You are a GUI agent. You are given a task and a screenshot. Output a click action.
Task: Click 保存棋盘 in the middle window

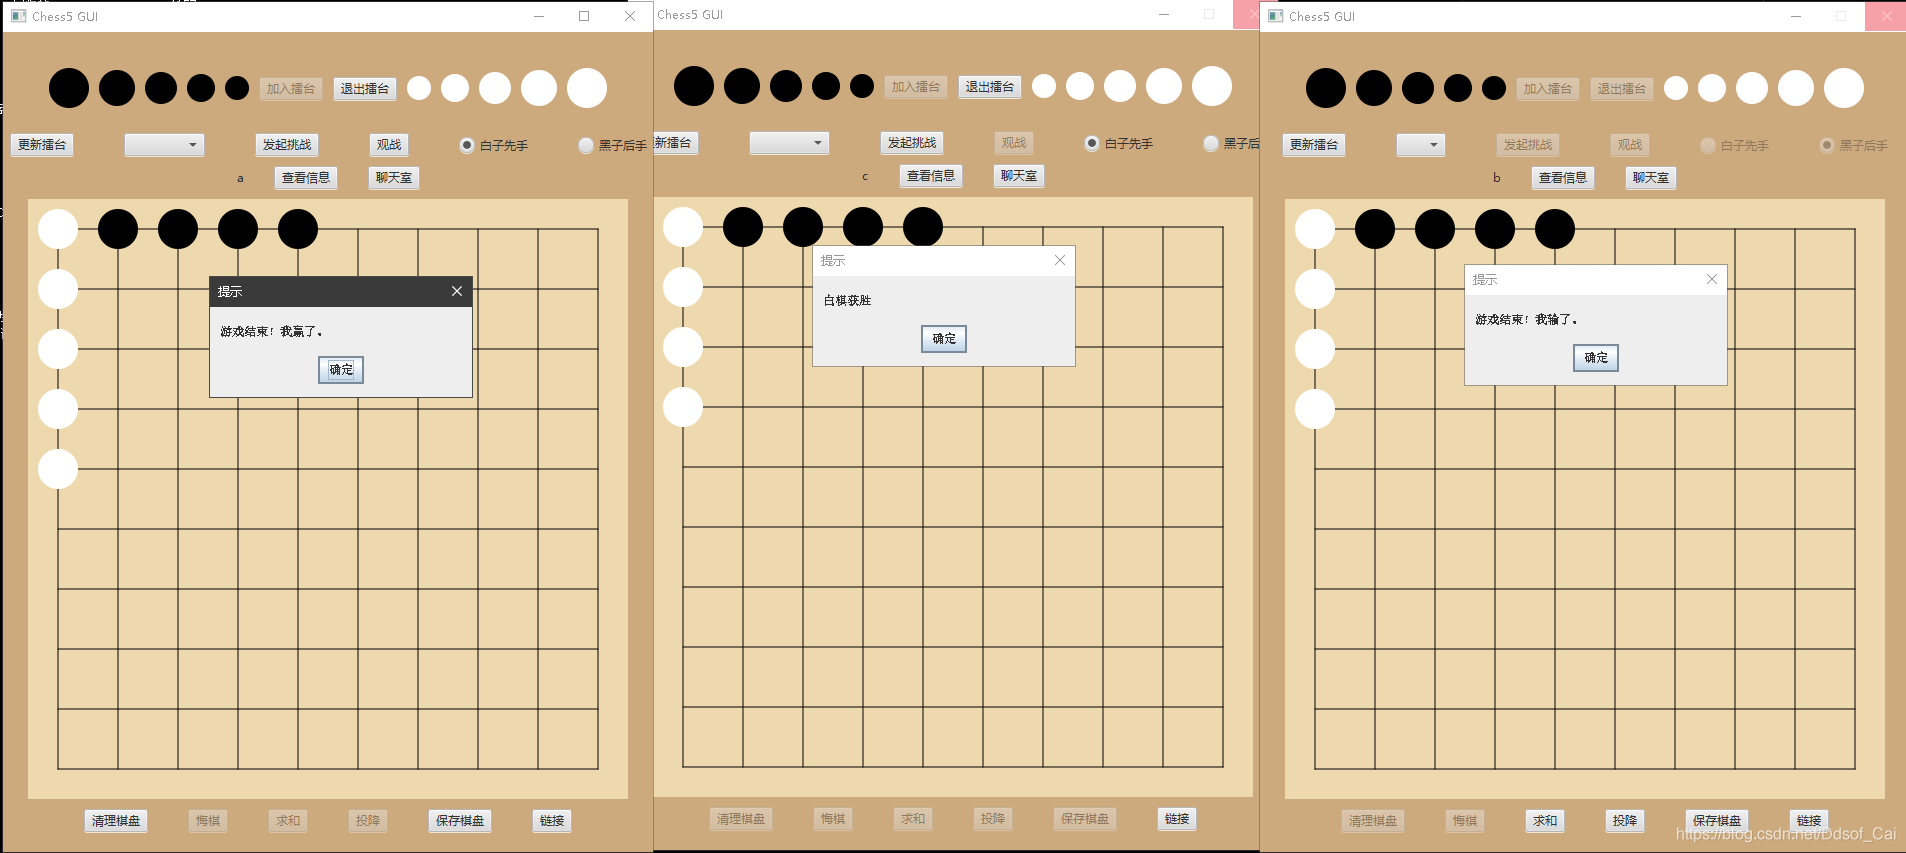[x=1085, y=819]
